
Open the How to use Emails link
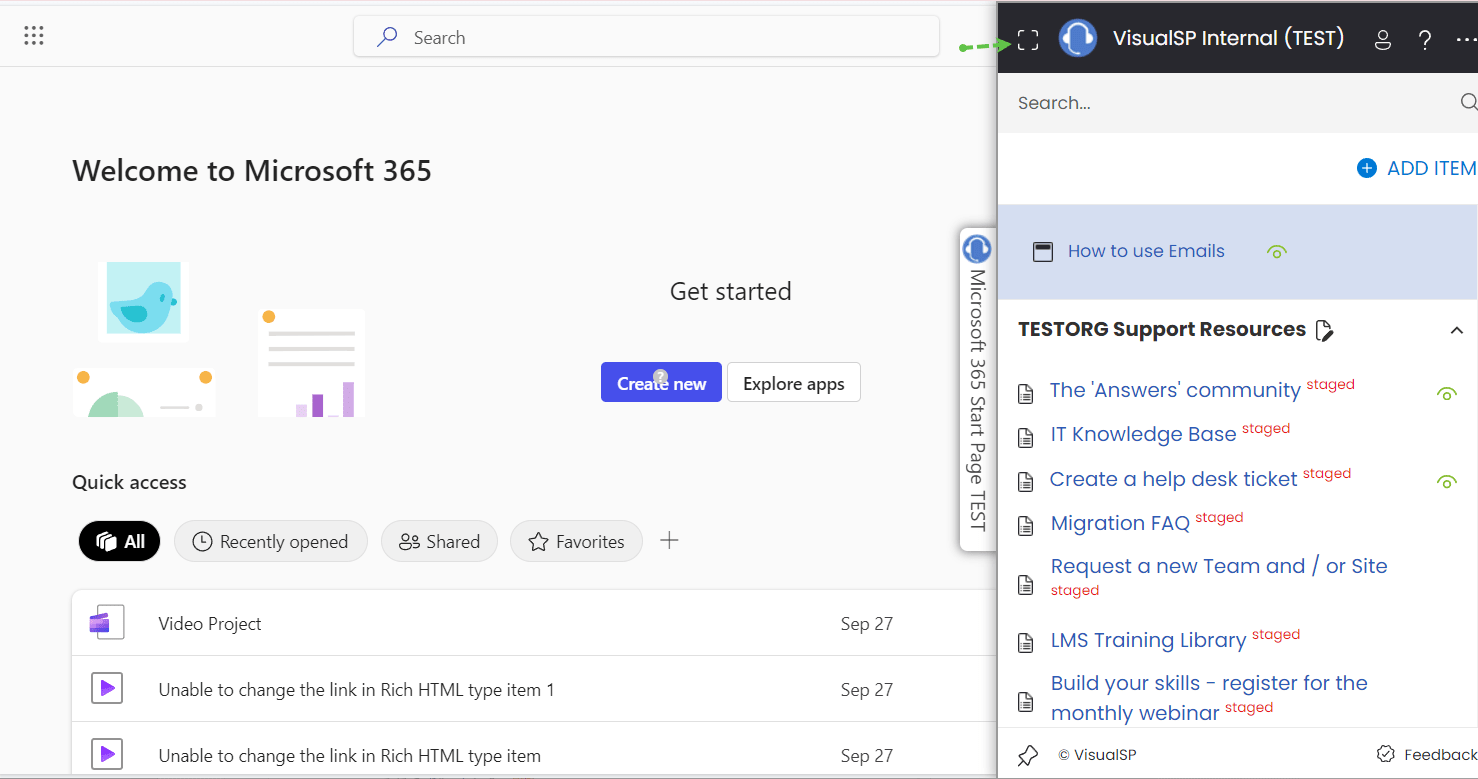pyautogui.click(x=1146, y=251)
